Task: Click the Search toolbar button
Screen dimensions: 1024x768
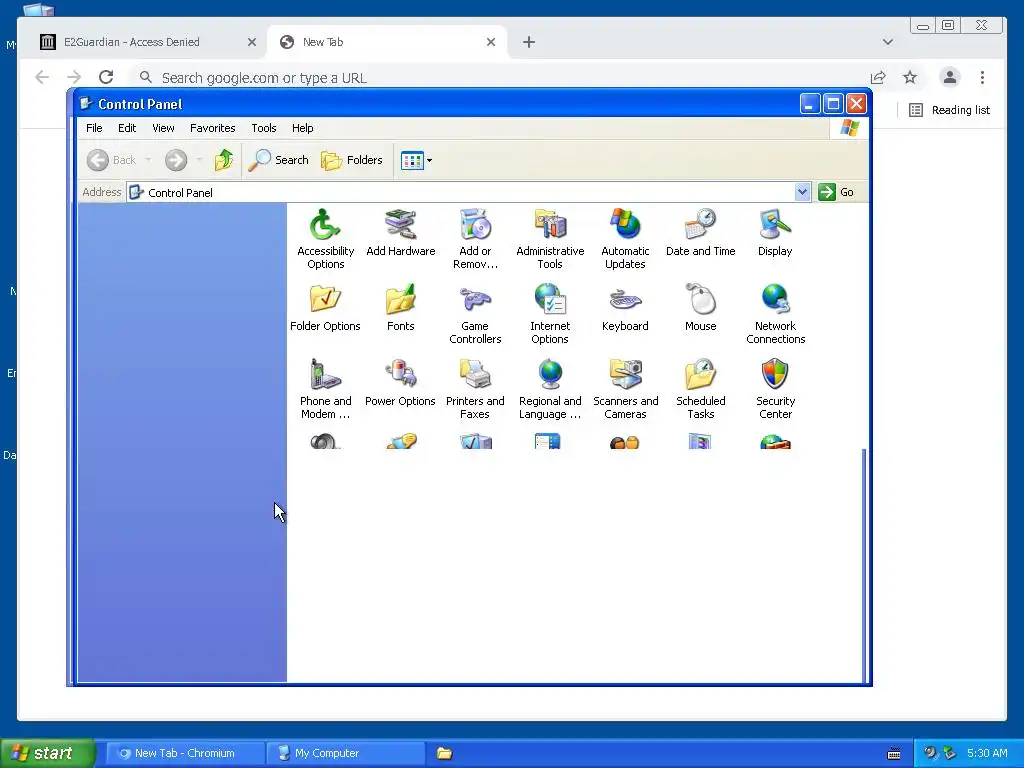Action: click(279, 160)
